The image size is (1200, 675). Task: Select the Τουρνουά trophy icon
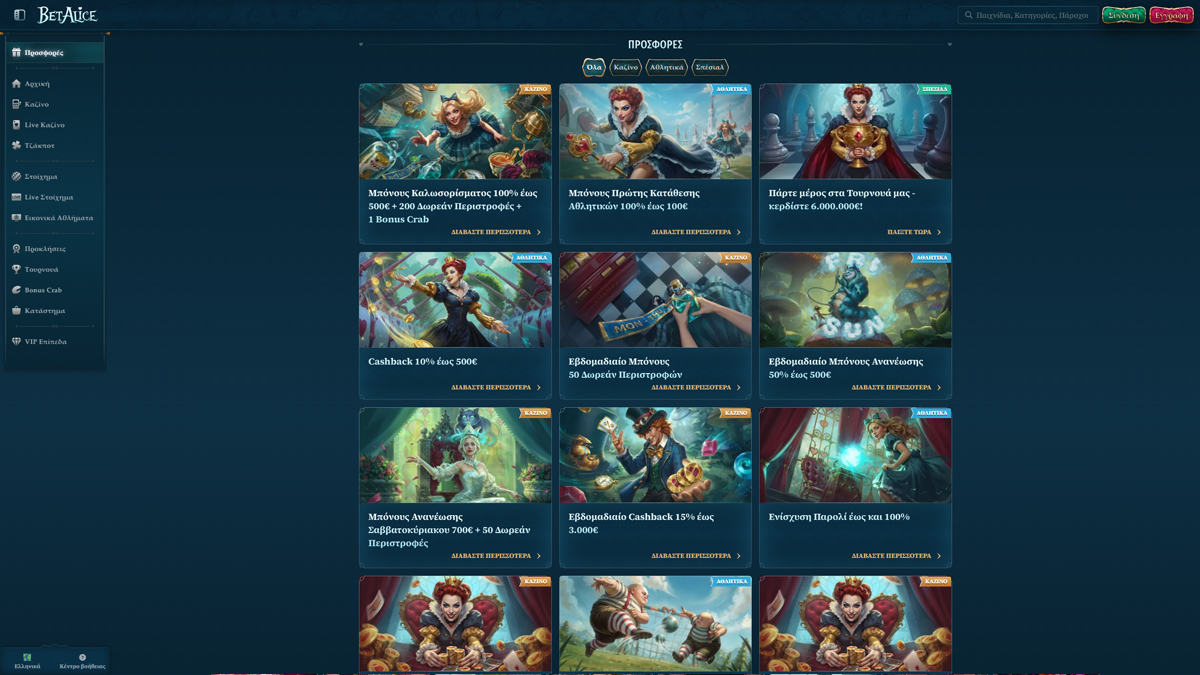coord(16,269)
